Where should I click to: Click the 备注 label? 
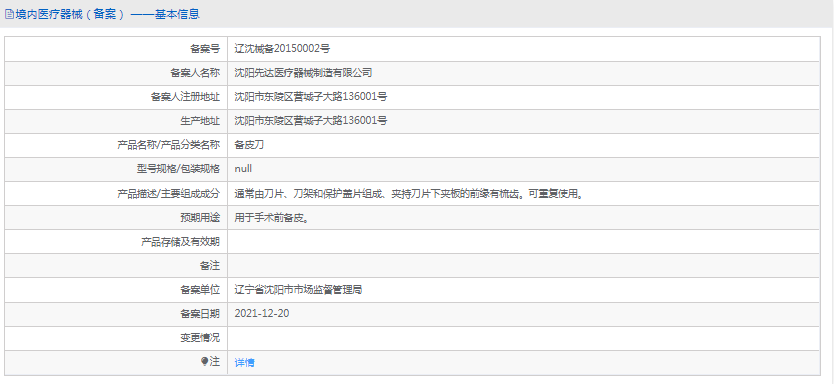[210, 265]
